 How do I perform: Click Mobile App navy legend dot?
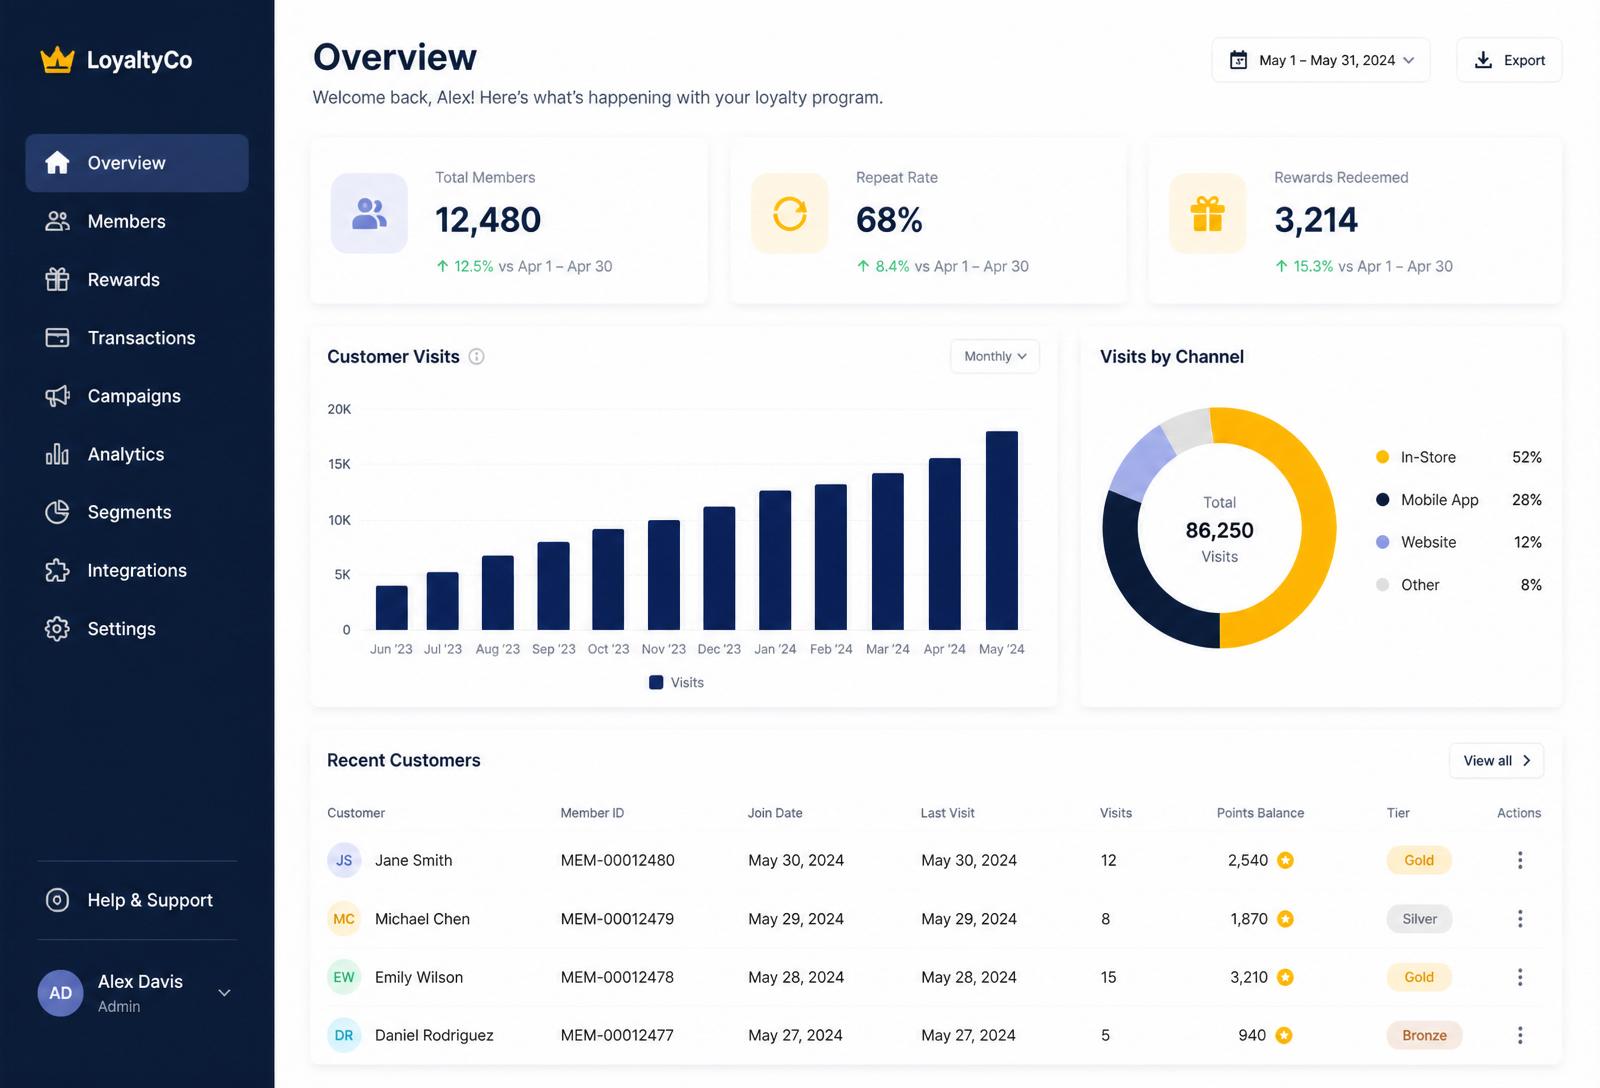coord(1382,500)
